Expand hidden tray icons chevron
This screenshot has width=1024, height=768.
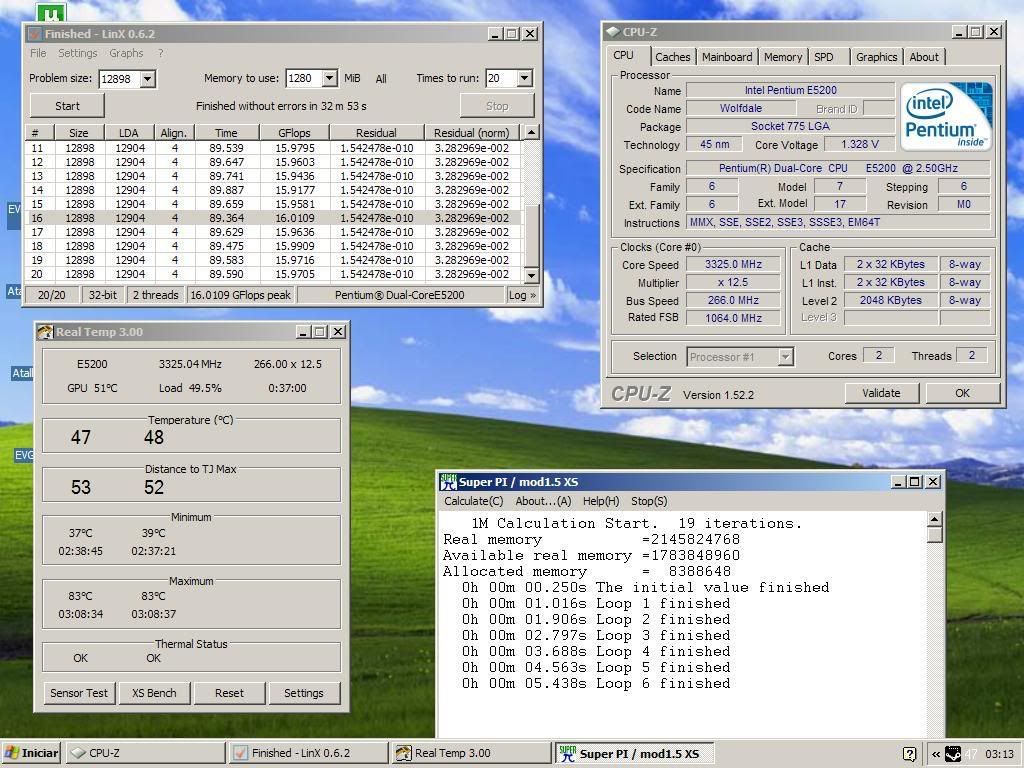pyautogui.click(x=936, y=754)
